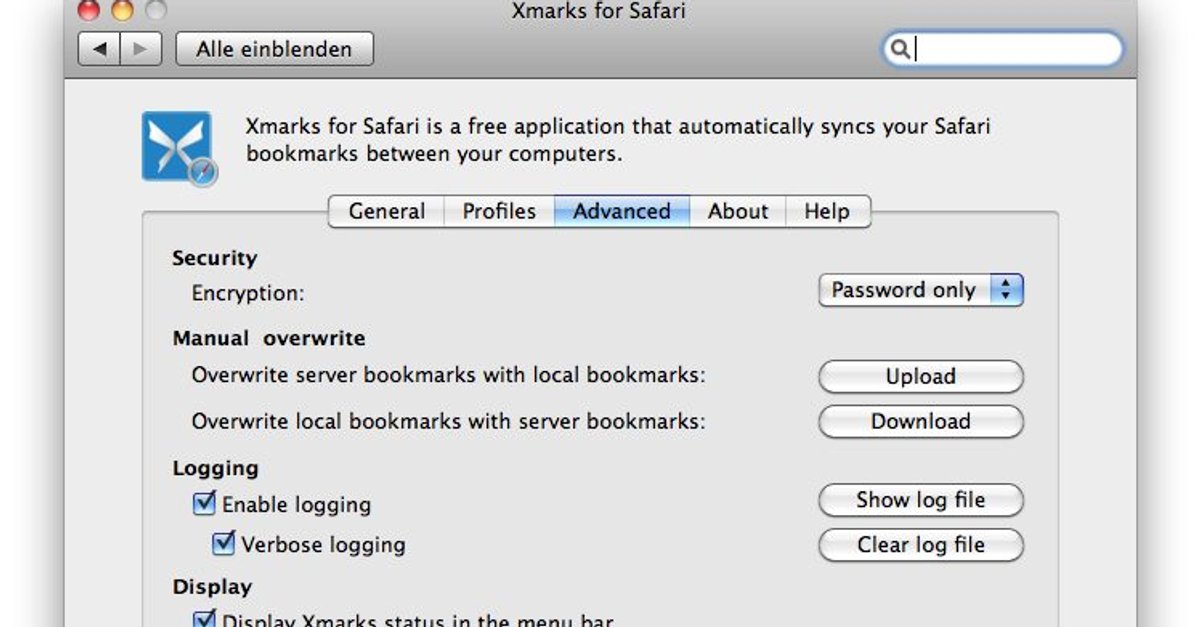Image resolution: width=1200 pixels, height=627 pixels.
Task: Go forward with the right arrow button
Action: tap(140, 49)
